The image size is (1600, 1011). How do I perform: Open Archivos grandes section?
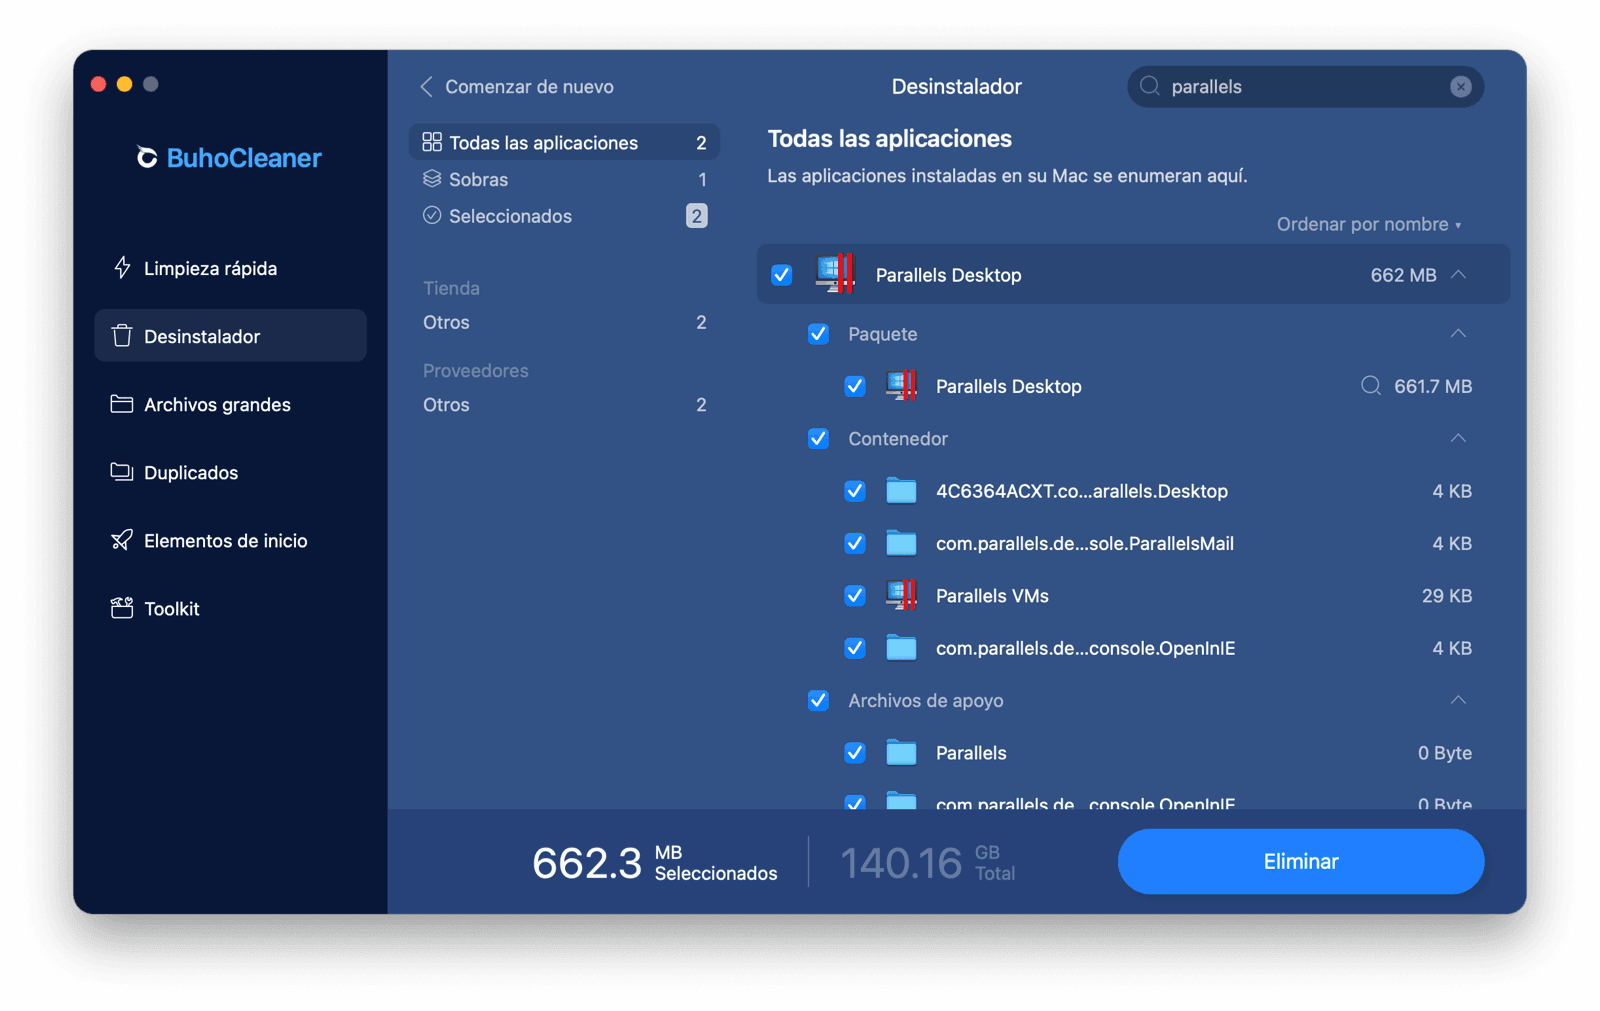(x=217, y=404)
